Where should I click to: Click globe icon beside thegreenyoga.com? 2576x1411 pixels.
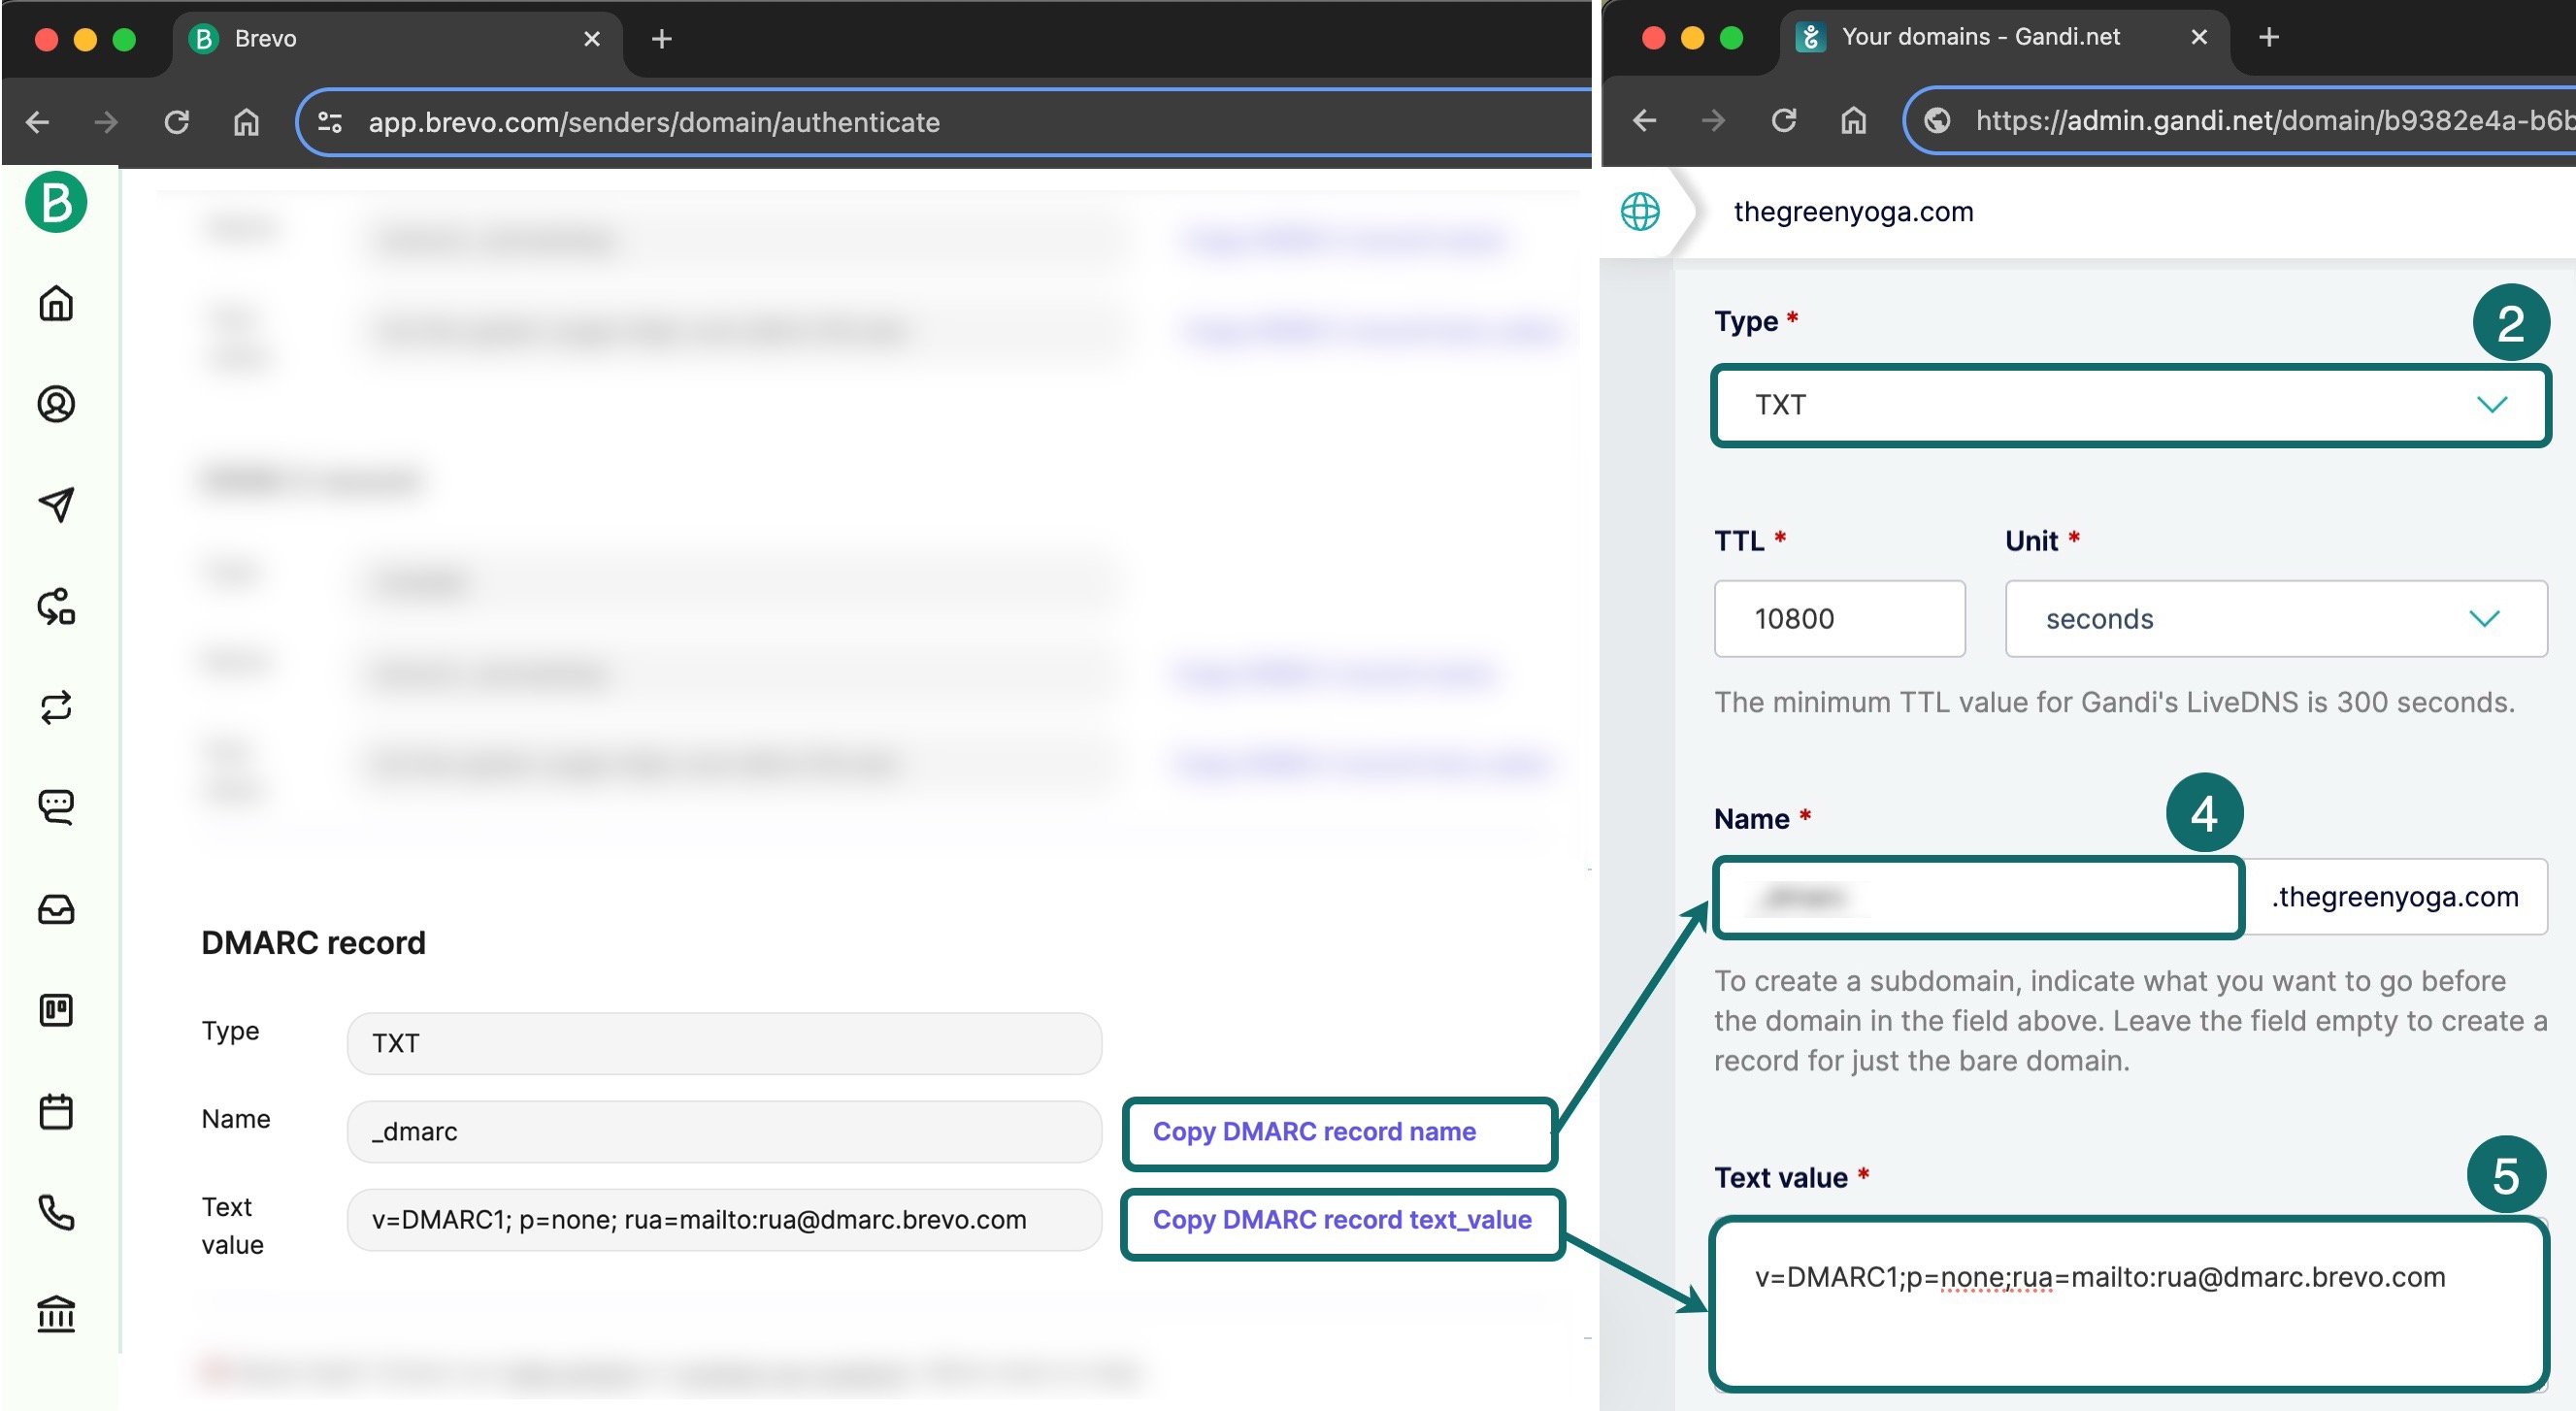coord(1640,212)
